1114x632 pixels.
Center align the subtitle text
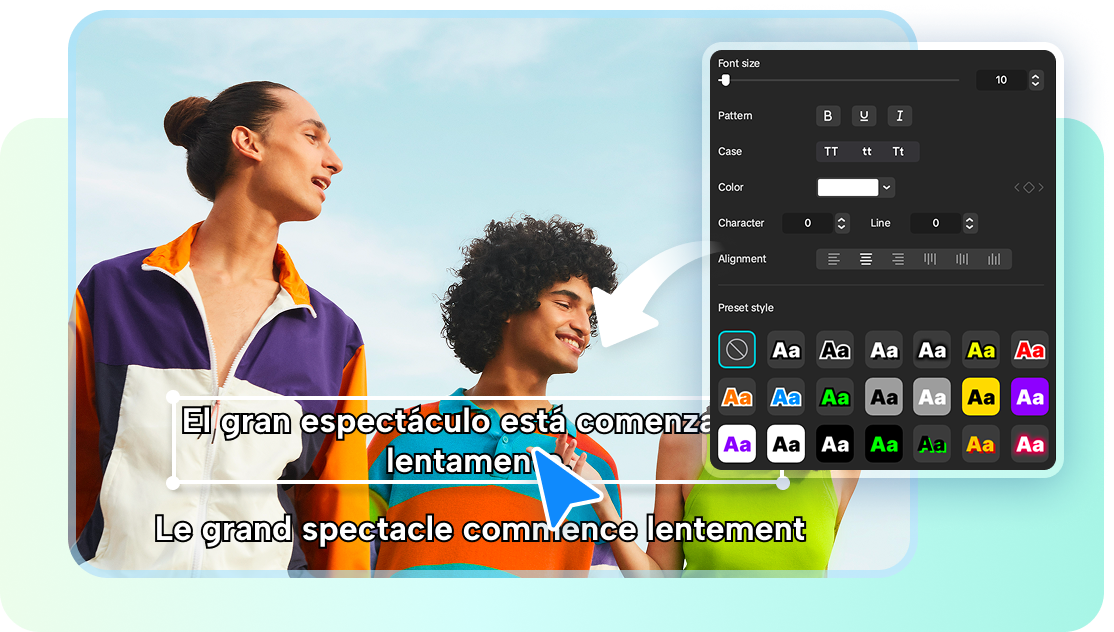866,259
